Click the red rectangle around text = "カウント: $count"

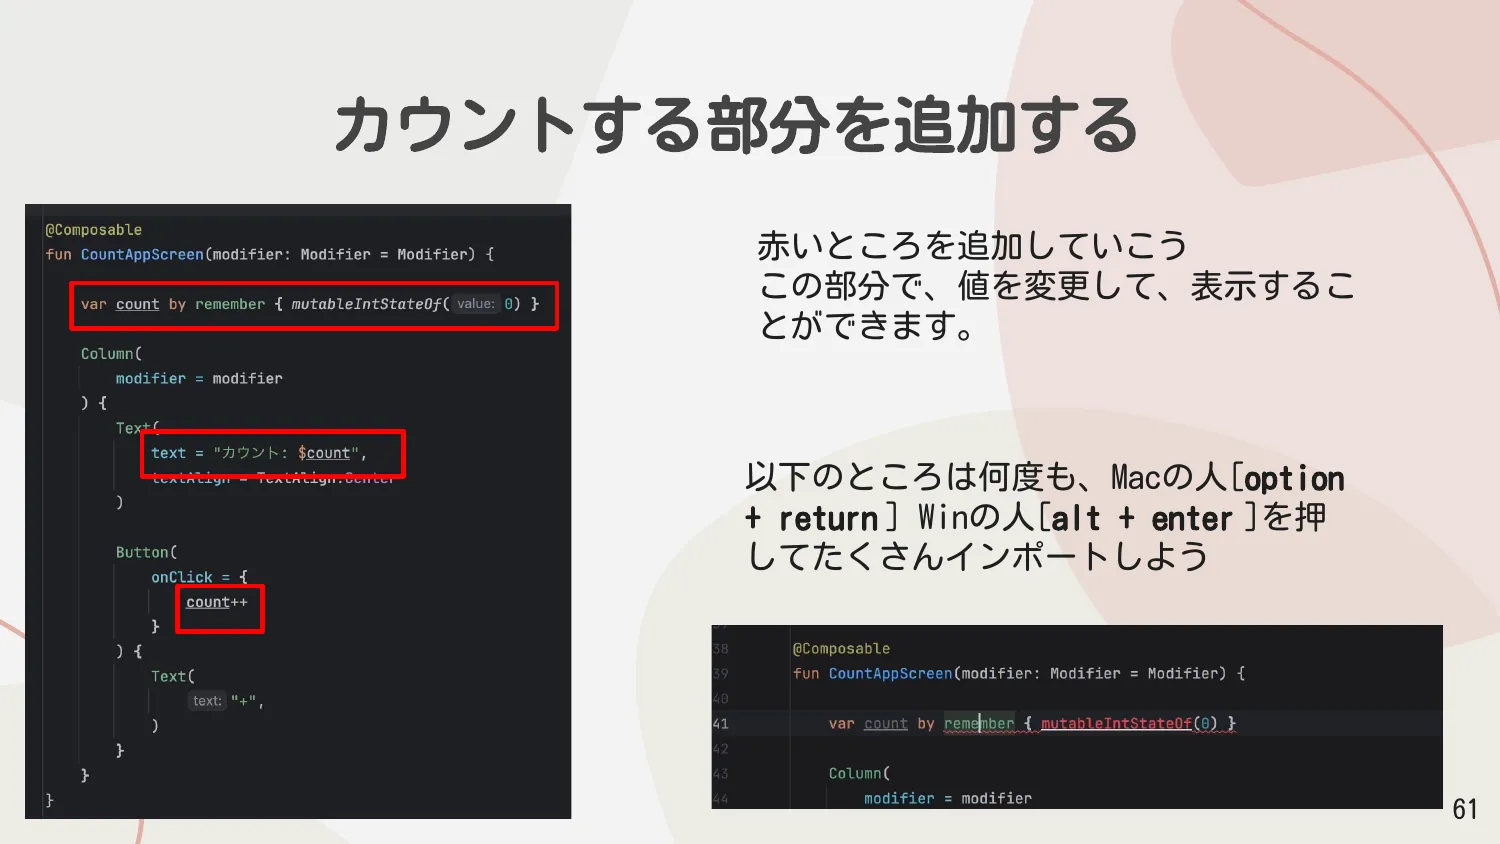click(273, 454)
